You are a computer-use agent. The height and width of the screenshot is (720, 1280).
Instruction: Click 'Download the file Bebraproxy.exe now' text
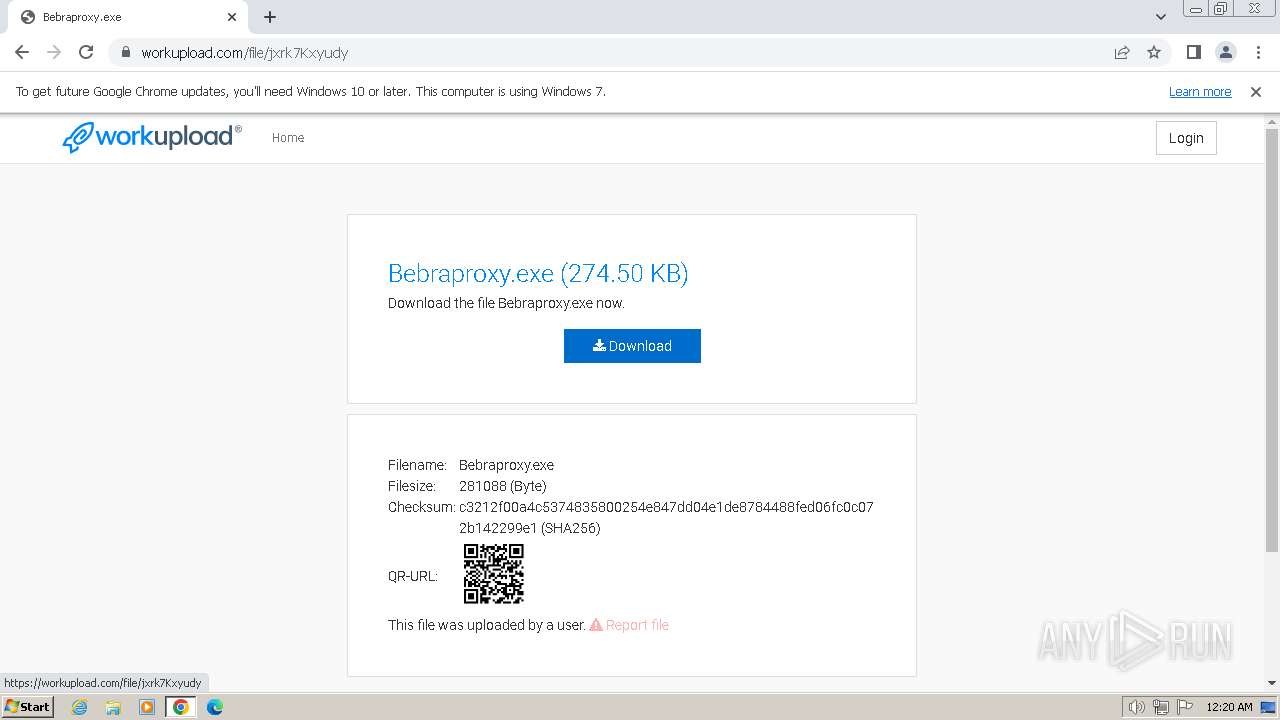click(506, 303)
